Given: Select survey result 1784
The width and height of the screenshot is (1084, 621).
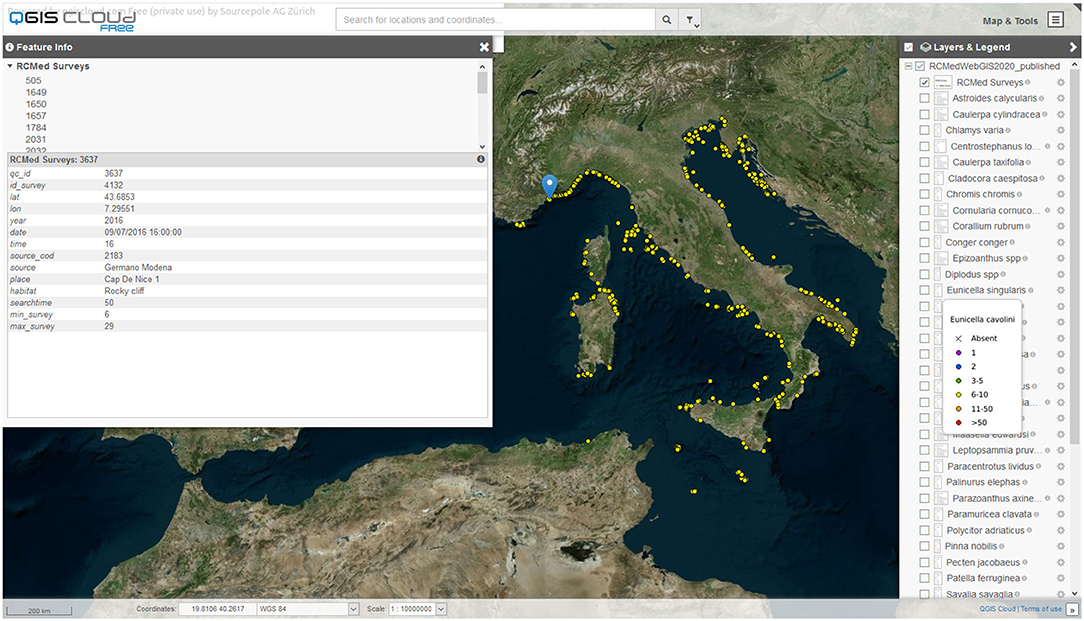Looking at the screenshot, I should tap(36, 128).
